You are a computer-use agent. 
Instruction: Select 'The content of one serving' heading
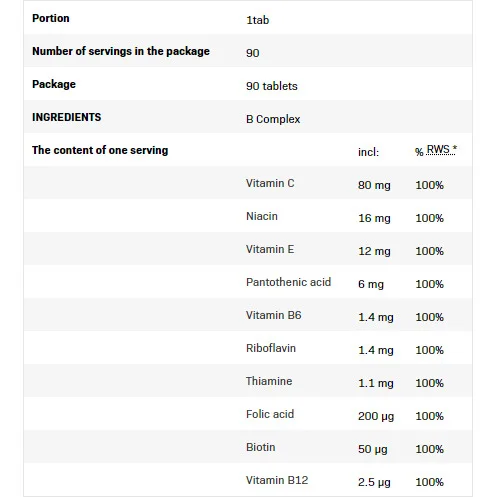(100, 150)
